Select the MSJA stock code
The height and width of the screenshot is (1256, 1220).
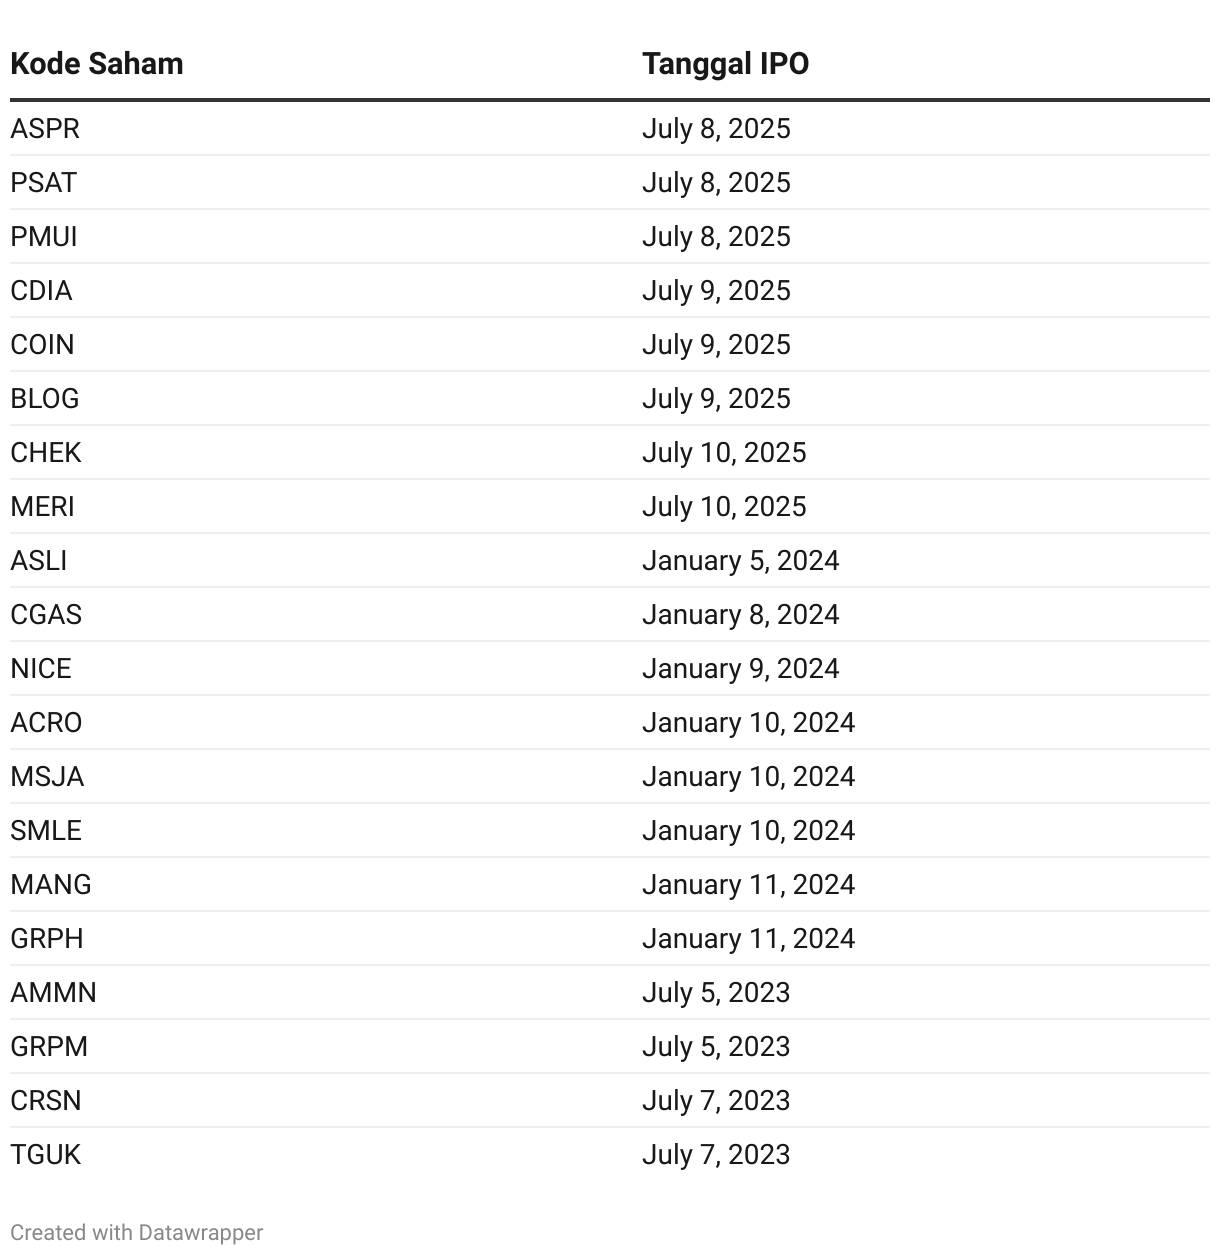point(47,777)
